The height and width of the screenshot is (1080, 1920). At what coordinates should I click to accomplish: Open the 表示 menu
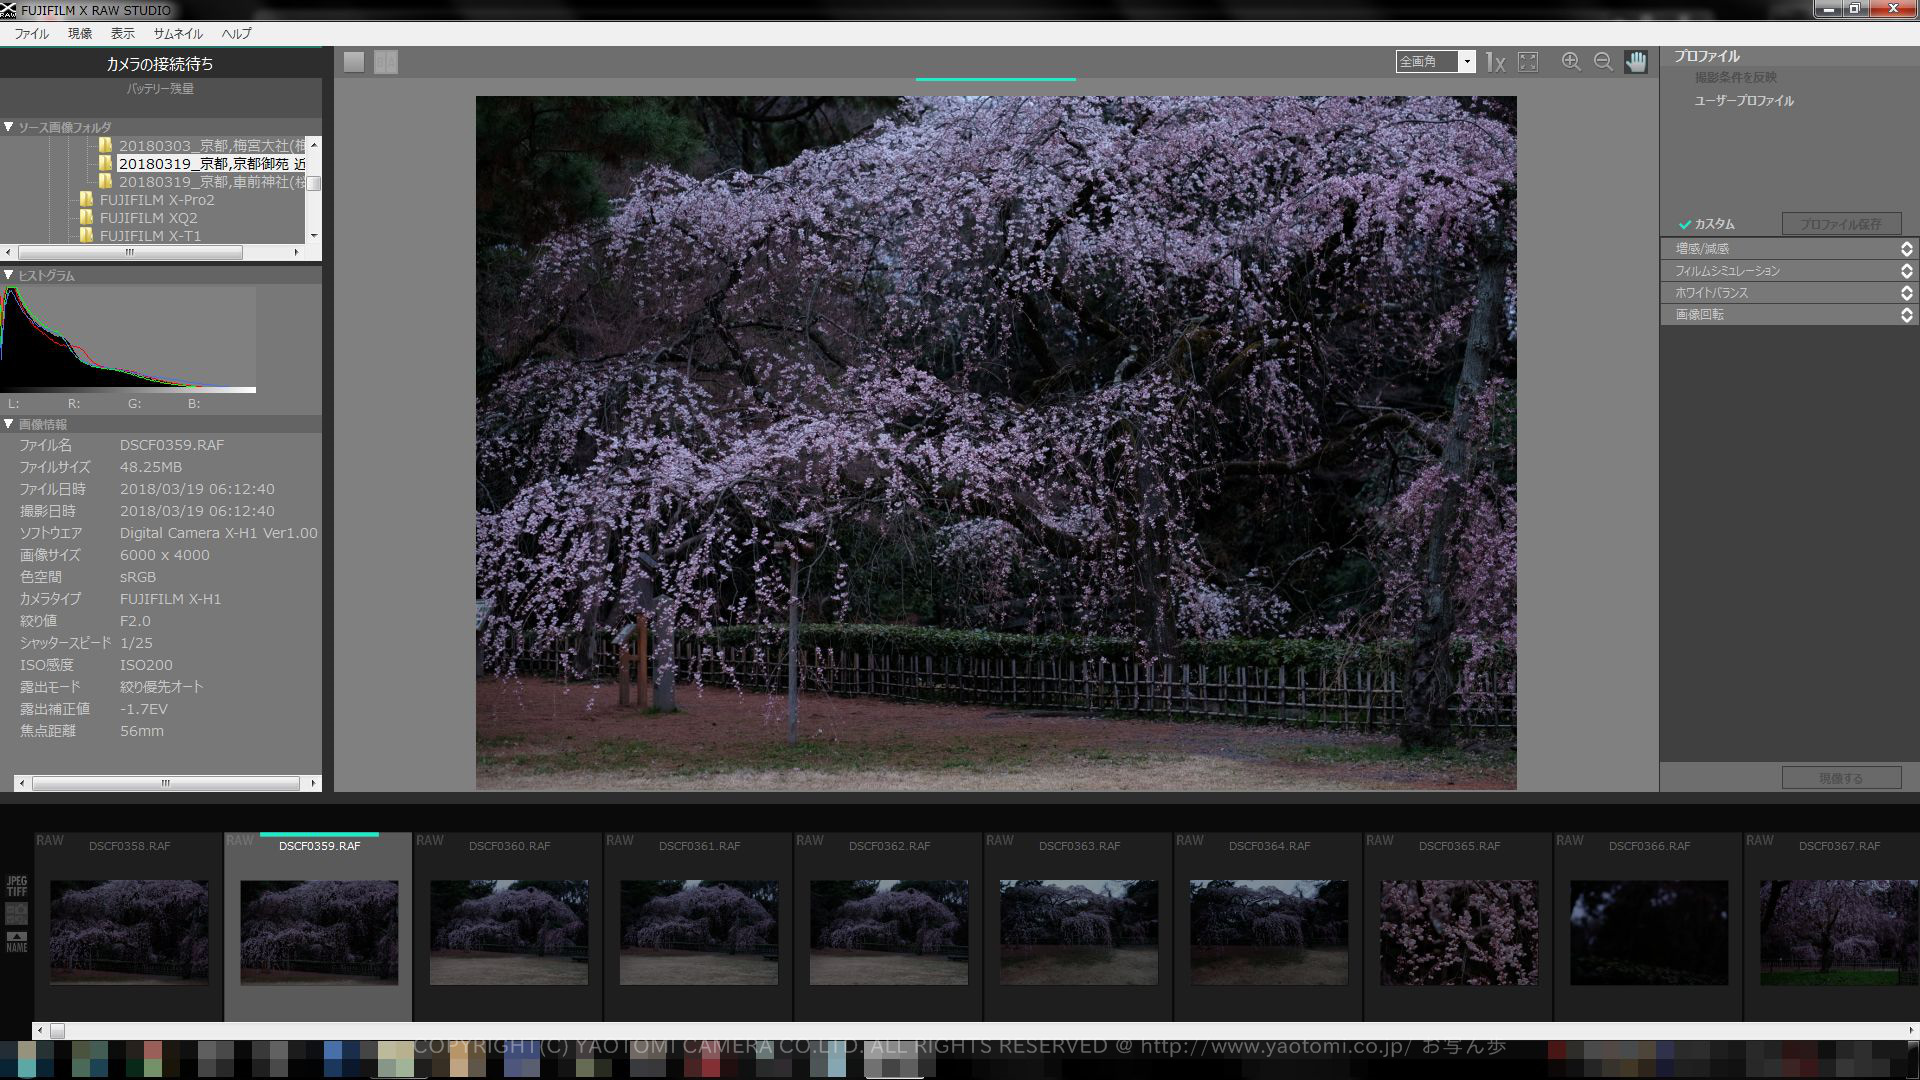pos(123,33)
